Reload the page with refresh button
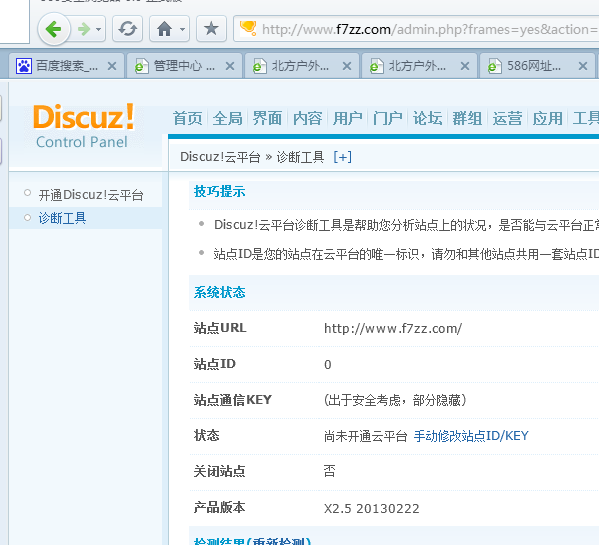Image resolution: width=599 pixels, height=545 pixels. 128,29
